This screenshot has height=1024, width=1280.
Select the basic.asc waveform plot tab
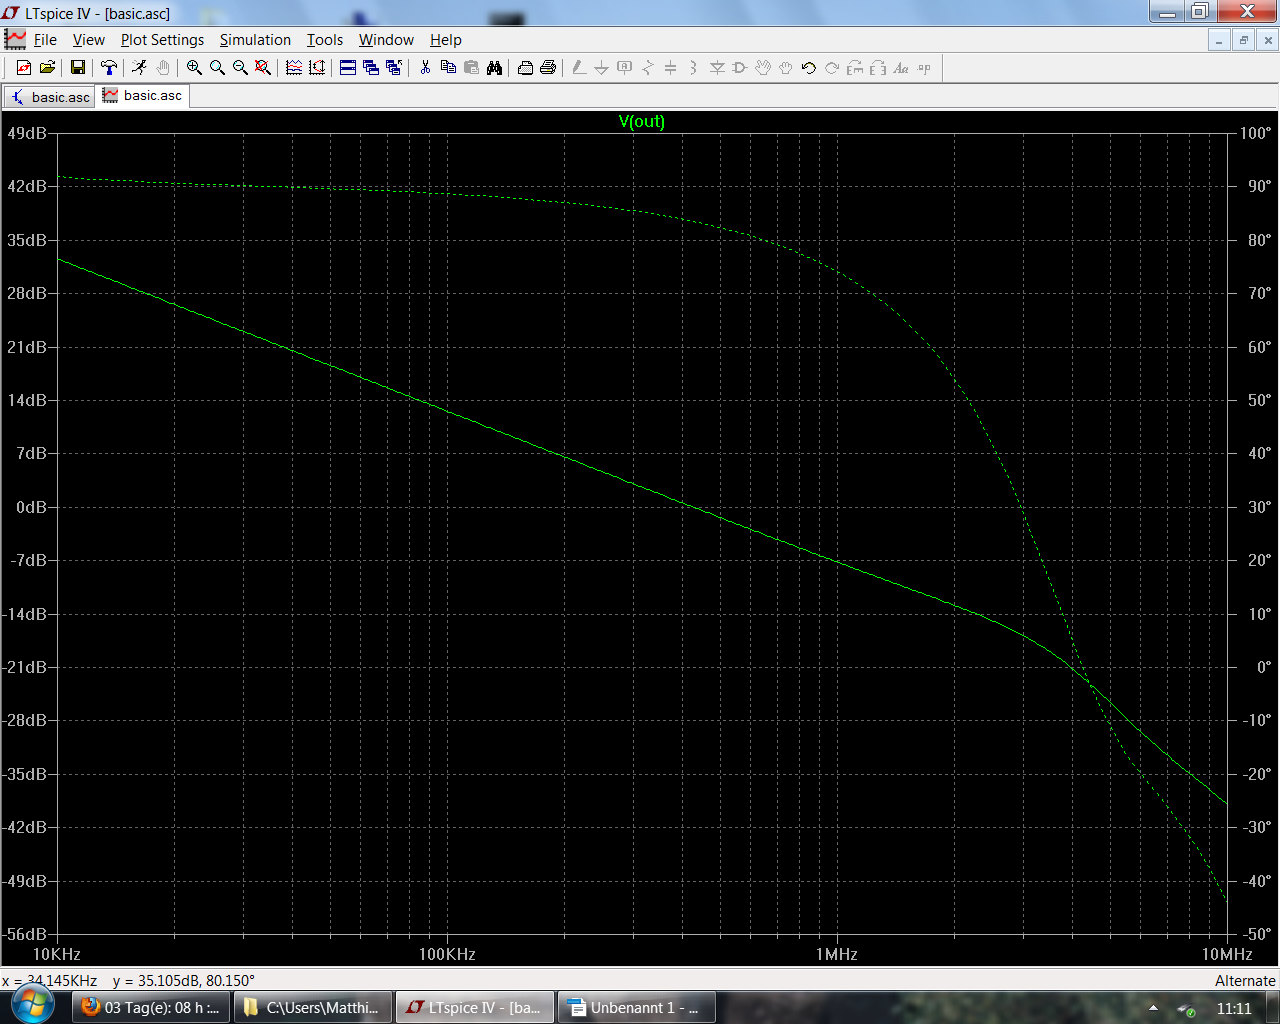click(142, 95)
